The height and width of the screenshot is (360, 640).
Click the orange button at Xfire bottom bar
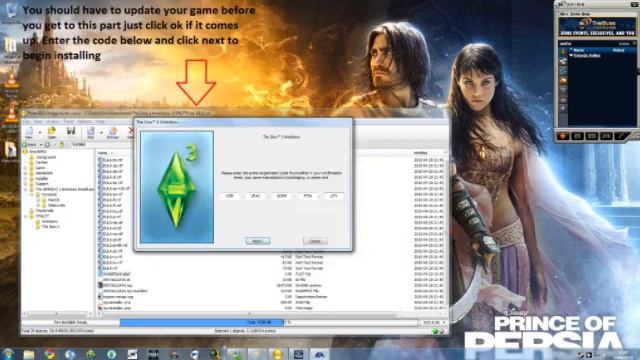[564, 136]
